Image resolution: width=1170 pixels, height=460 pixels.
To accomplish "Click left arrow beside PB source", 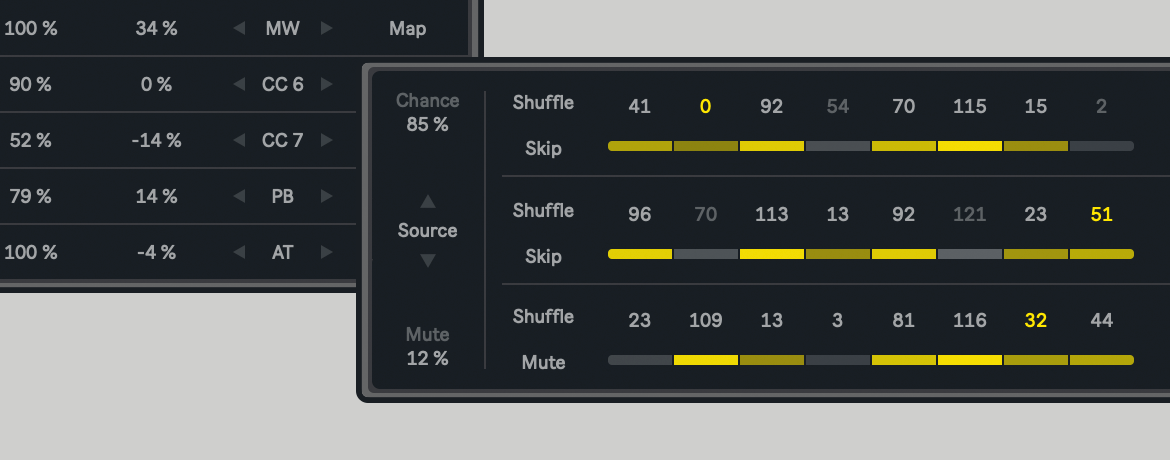I will 239,196.
